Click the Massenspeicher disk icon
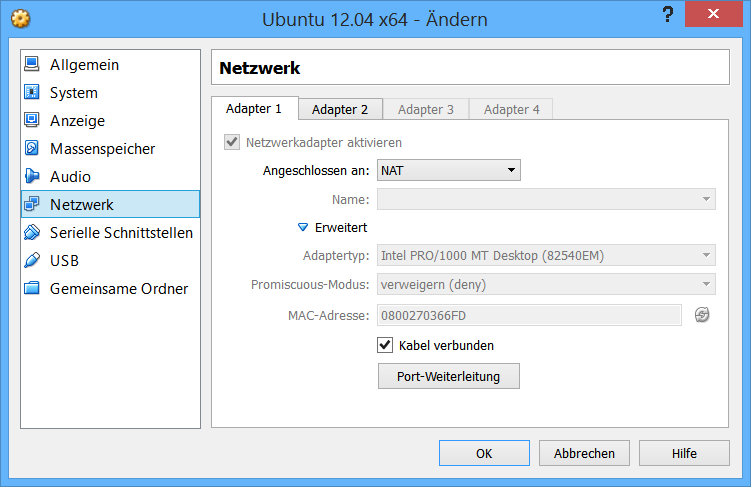Image resolution: width=751 pixels, height=487 pixels. 31,149
